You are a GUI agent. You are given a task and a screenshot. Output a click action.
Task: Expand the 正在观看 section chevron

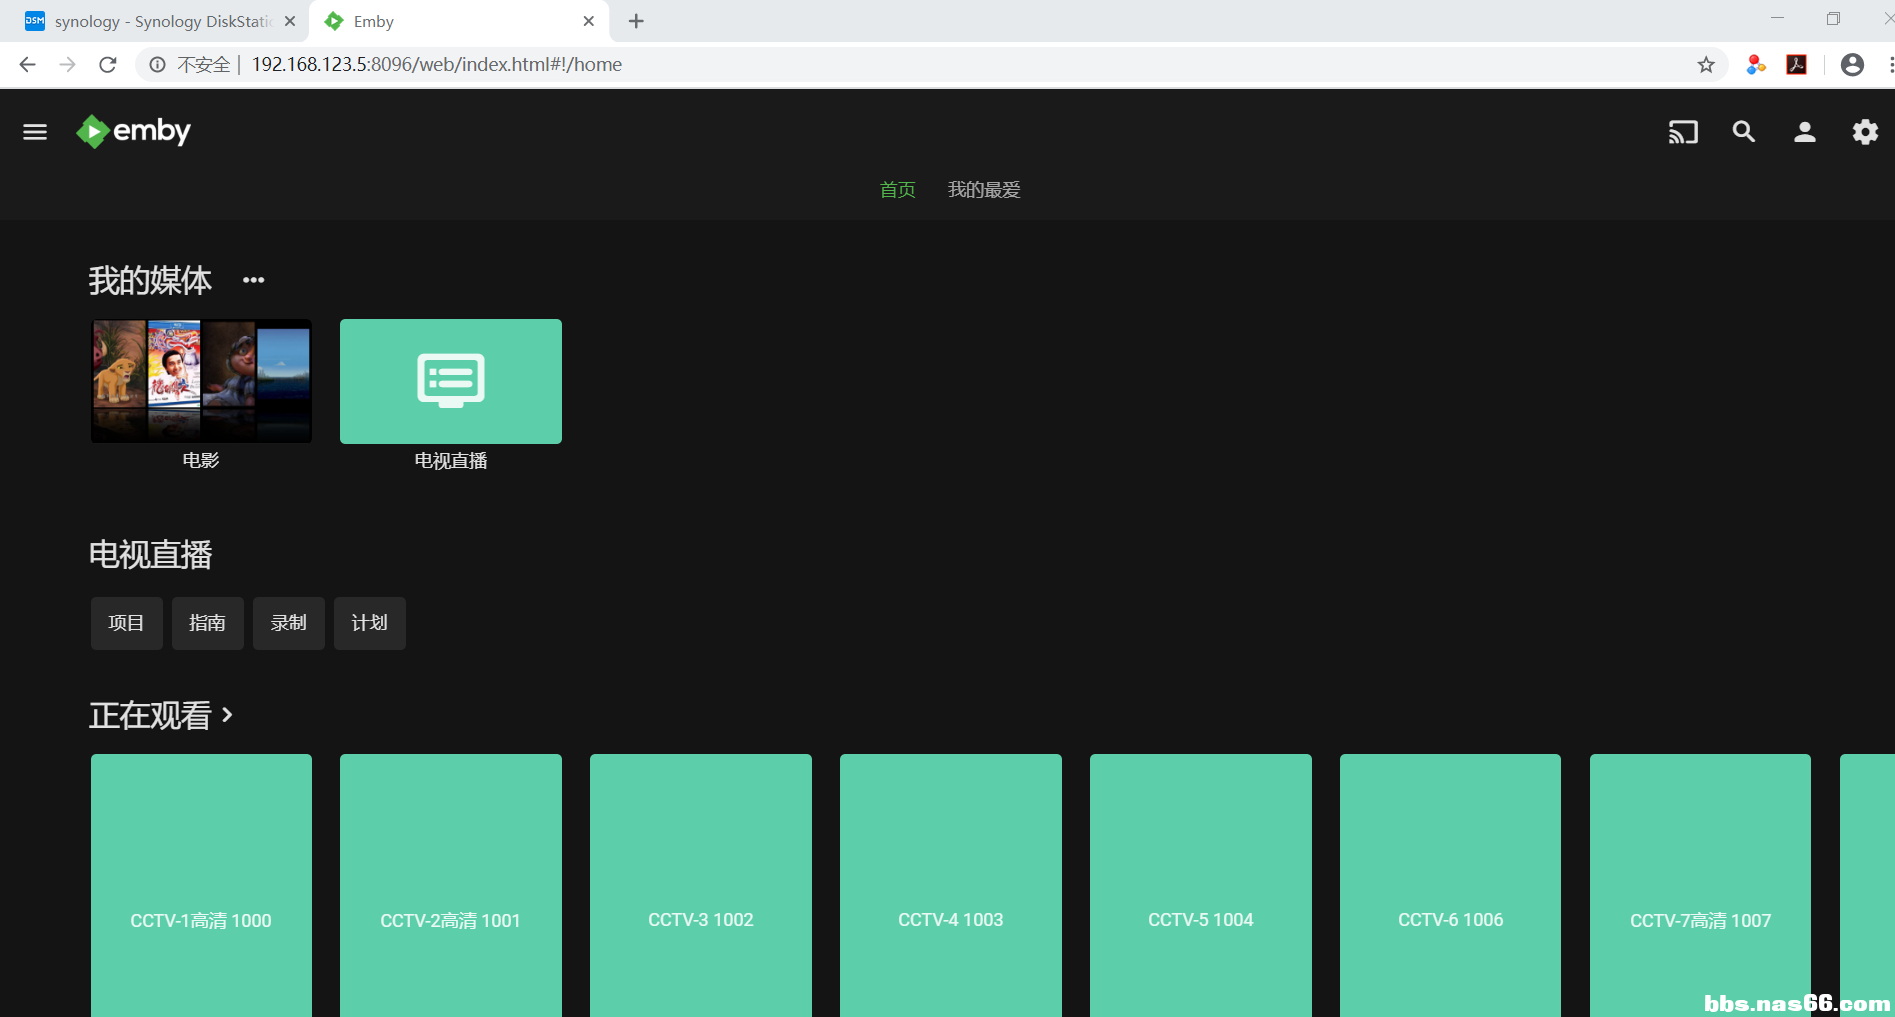tap(228, 715)
